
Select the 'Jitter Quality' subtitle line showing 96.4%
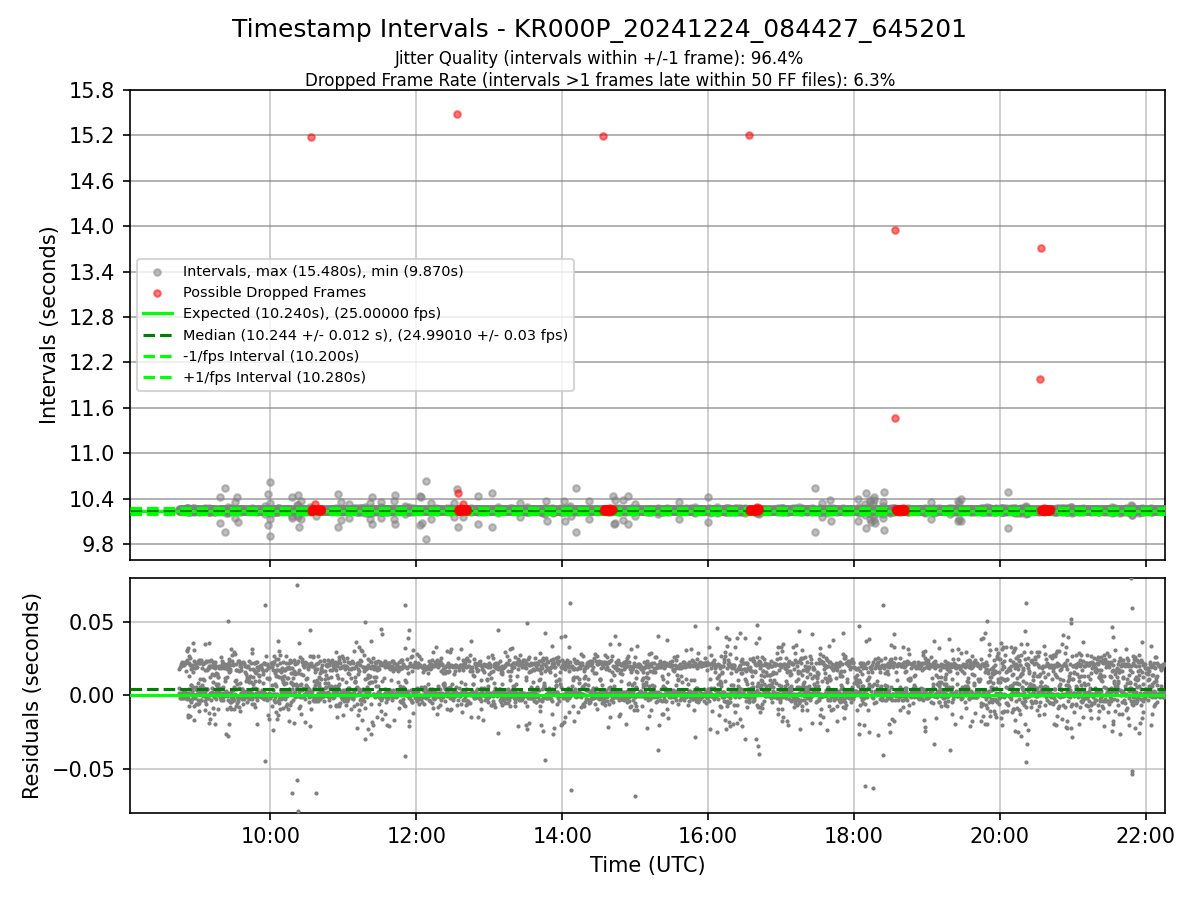(599, 58)
